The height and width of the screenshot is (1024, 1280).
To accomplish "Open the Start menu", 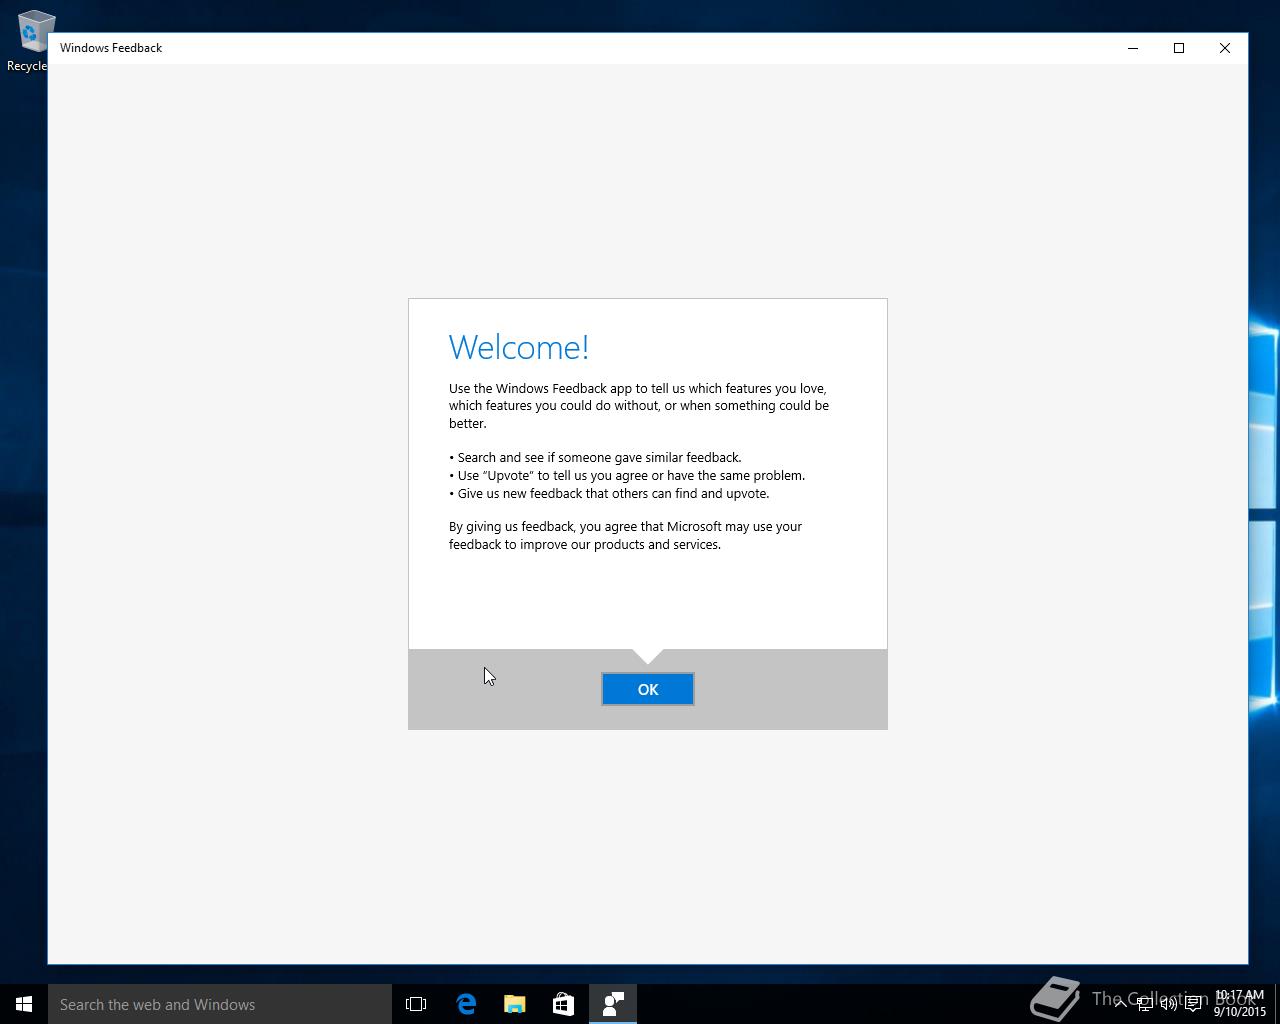I will pyautogui.click(x=24, y=1004).
